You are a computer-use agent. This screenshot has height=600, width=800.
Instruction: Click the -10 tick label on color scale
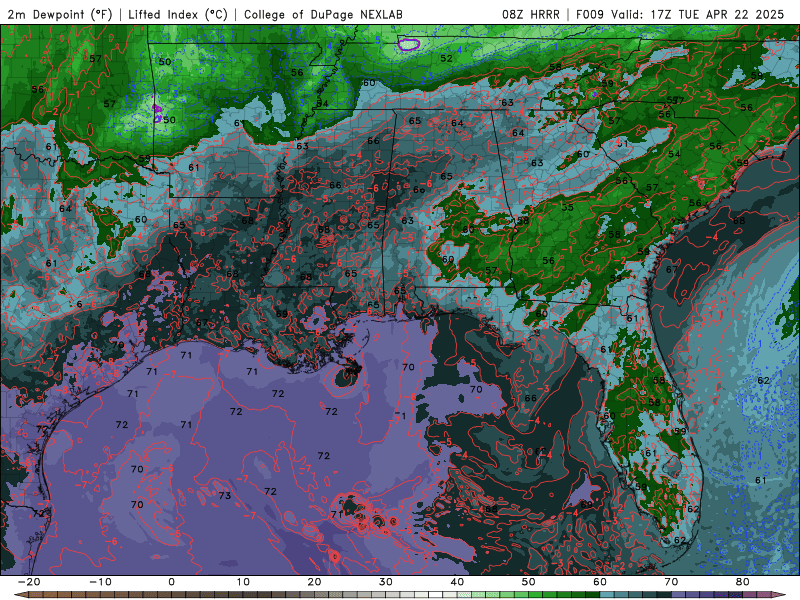[x=100, y=582]
